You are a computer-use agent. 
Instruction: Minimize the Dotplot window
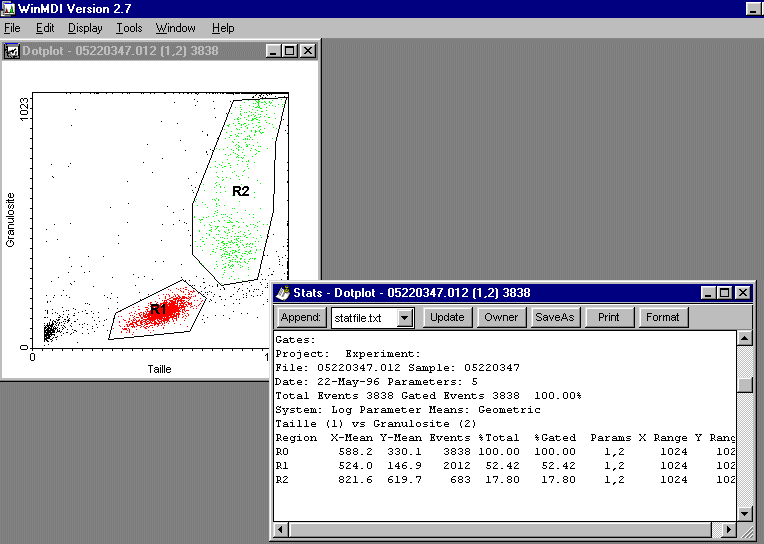[274, 51]
